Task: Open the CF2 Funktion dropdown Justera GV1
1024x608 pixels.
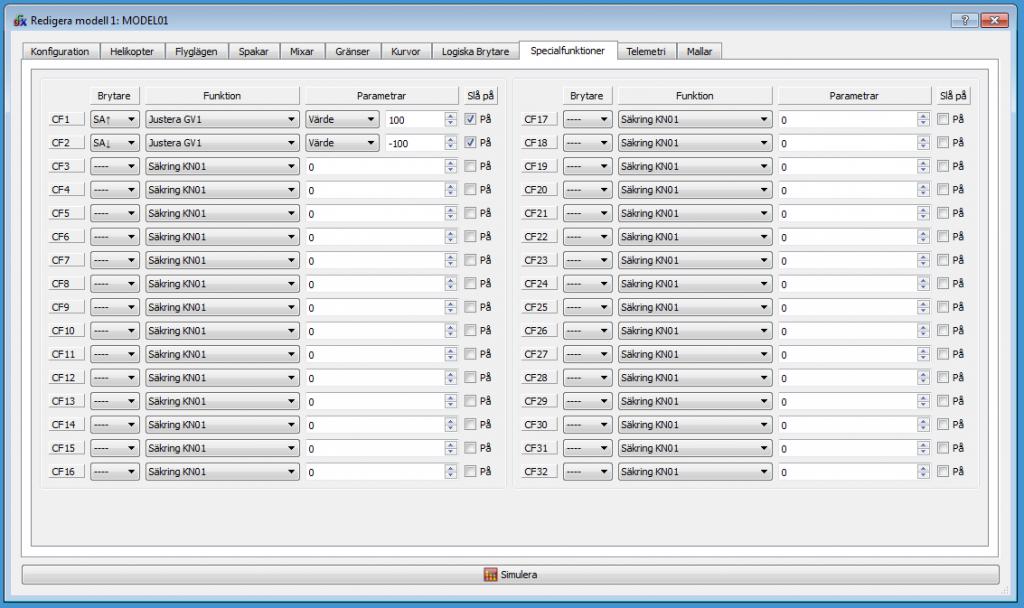Action: pos(222,143)
